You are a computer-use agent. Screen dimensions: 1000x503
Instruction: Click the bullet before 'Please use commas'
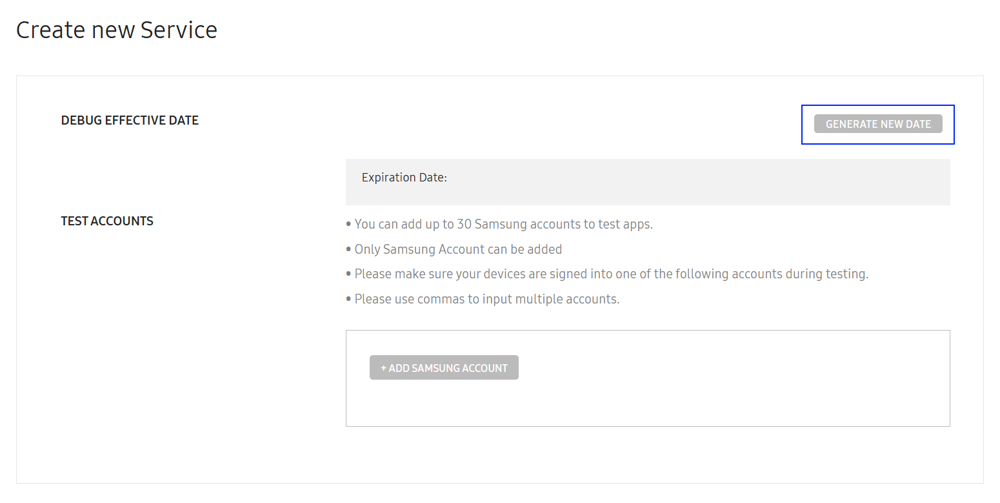coord(348,299)
